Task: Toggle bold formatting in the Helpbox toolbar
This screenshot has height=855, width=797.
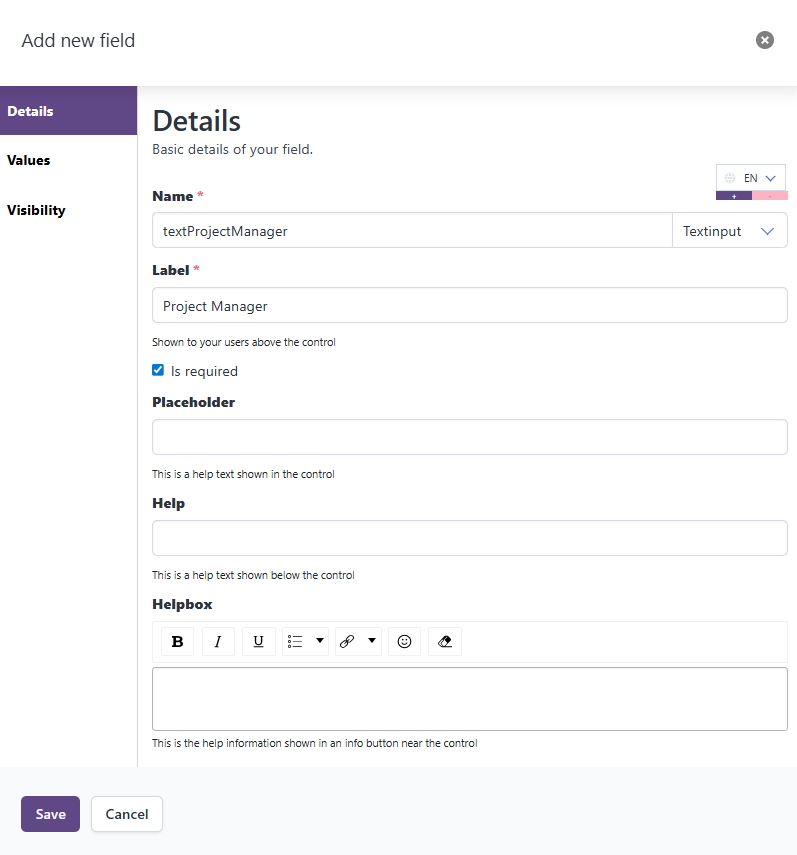Action: [176, 641]
